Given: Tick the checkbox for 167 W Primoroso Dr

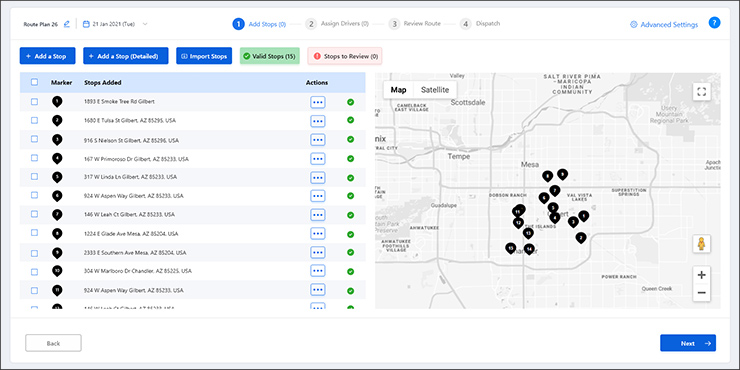Looking at the screenshot, I should point(34,158).
